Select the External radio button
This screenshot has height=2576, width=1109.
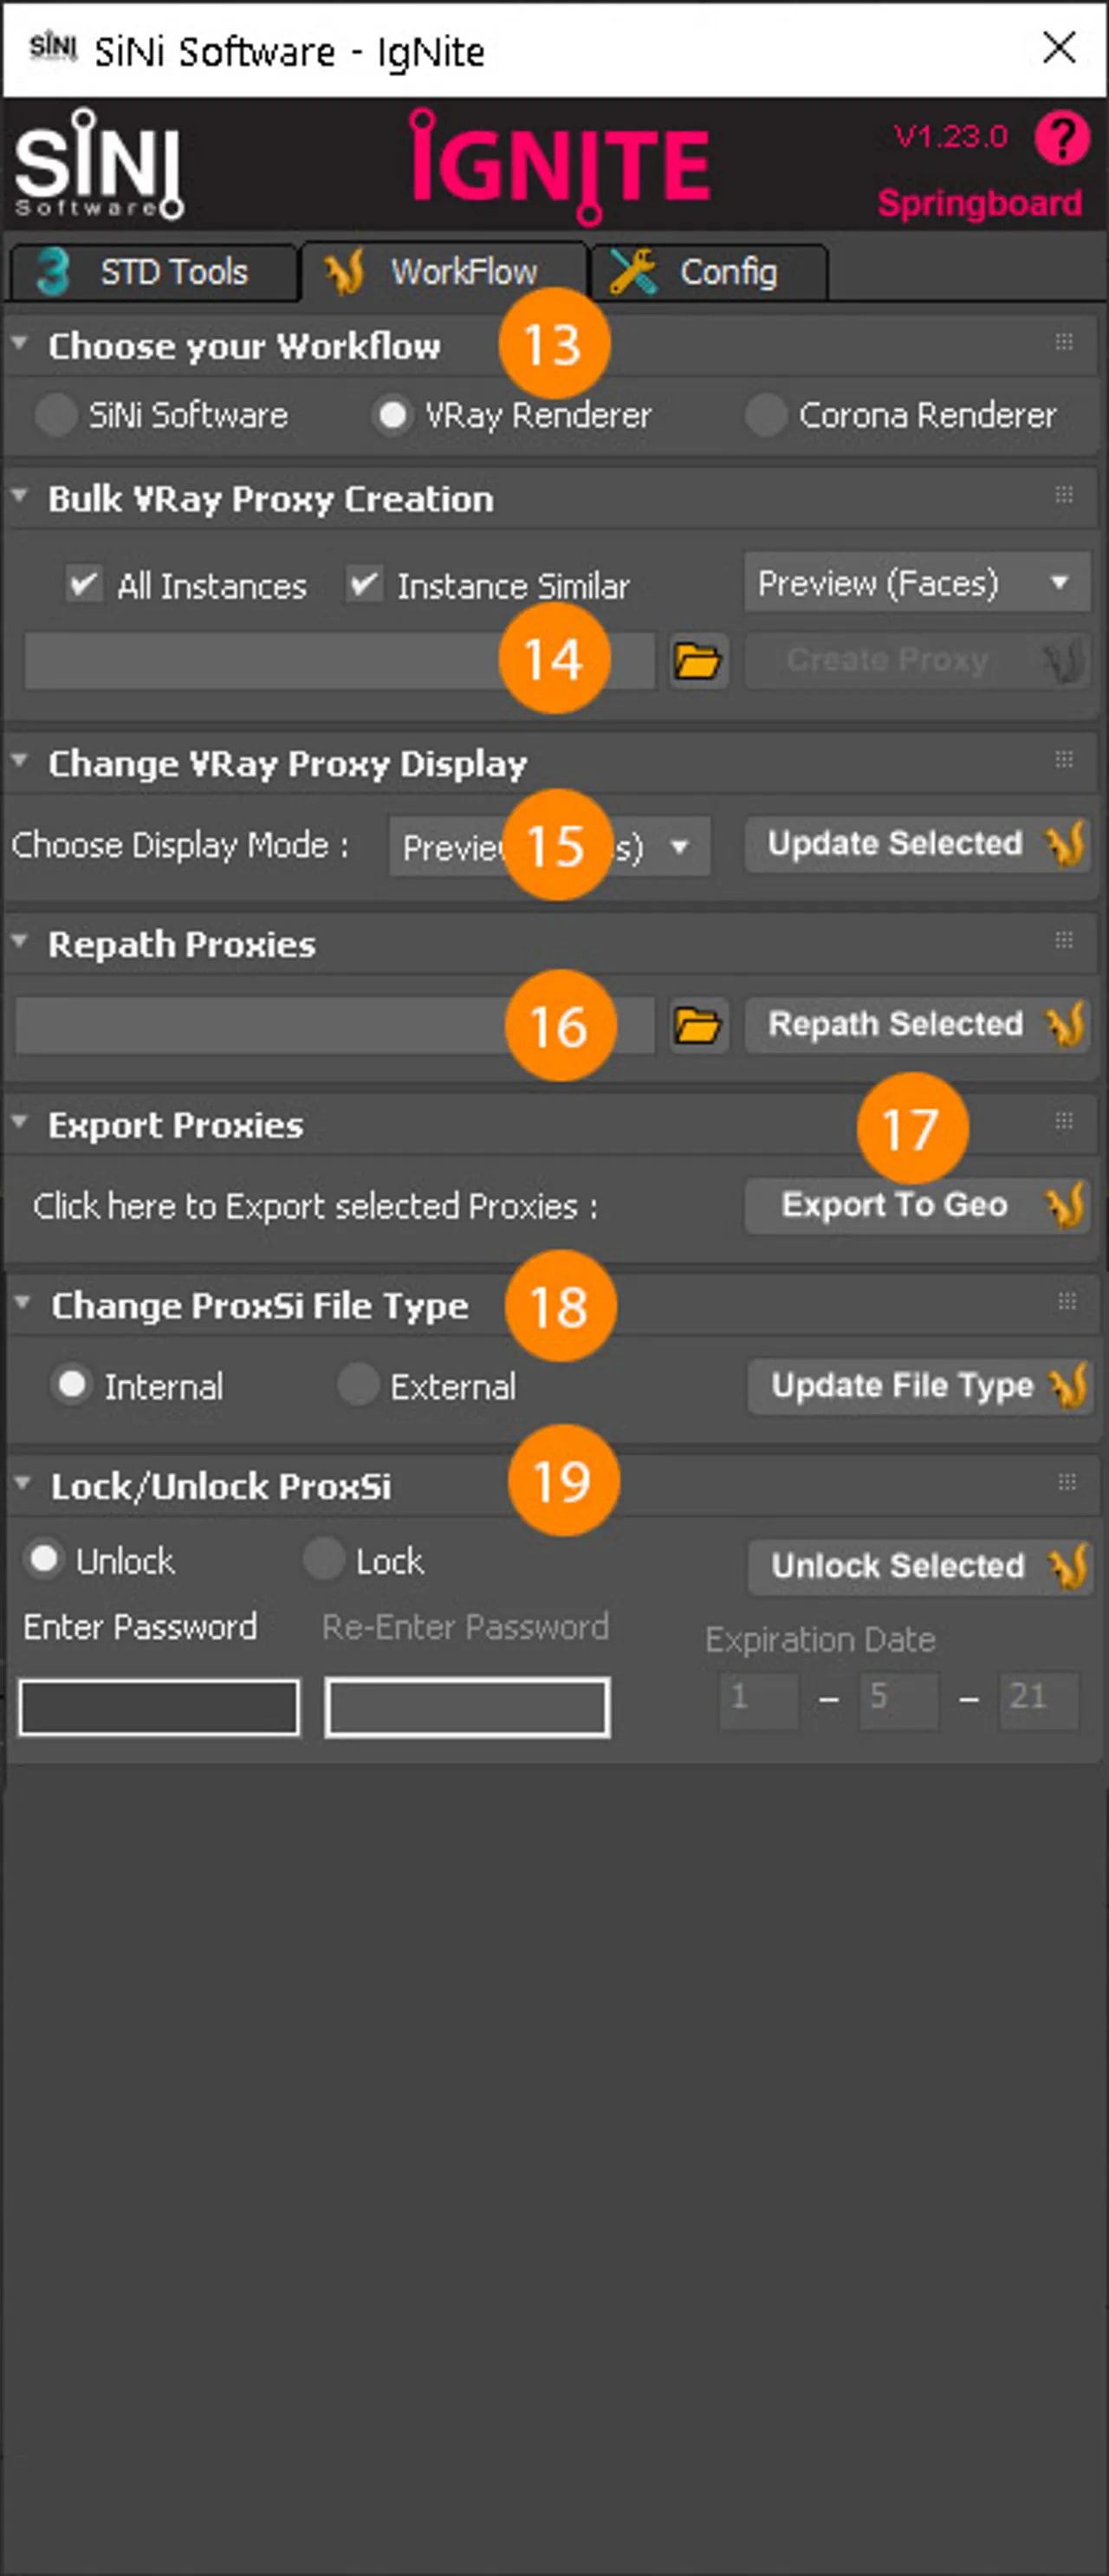tap(356, 1385)
